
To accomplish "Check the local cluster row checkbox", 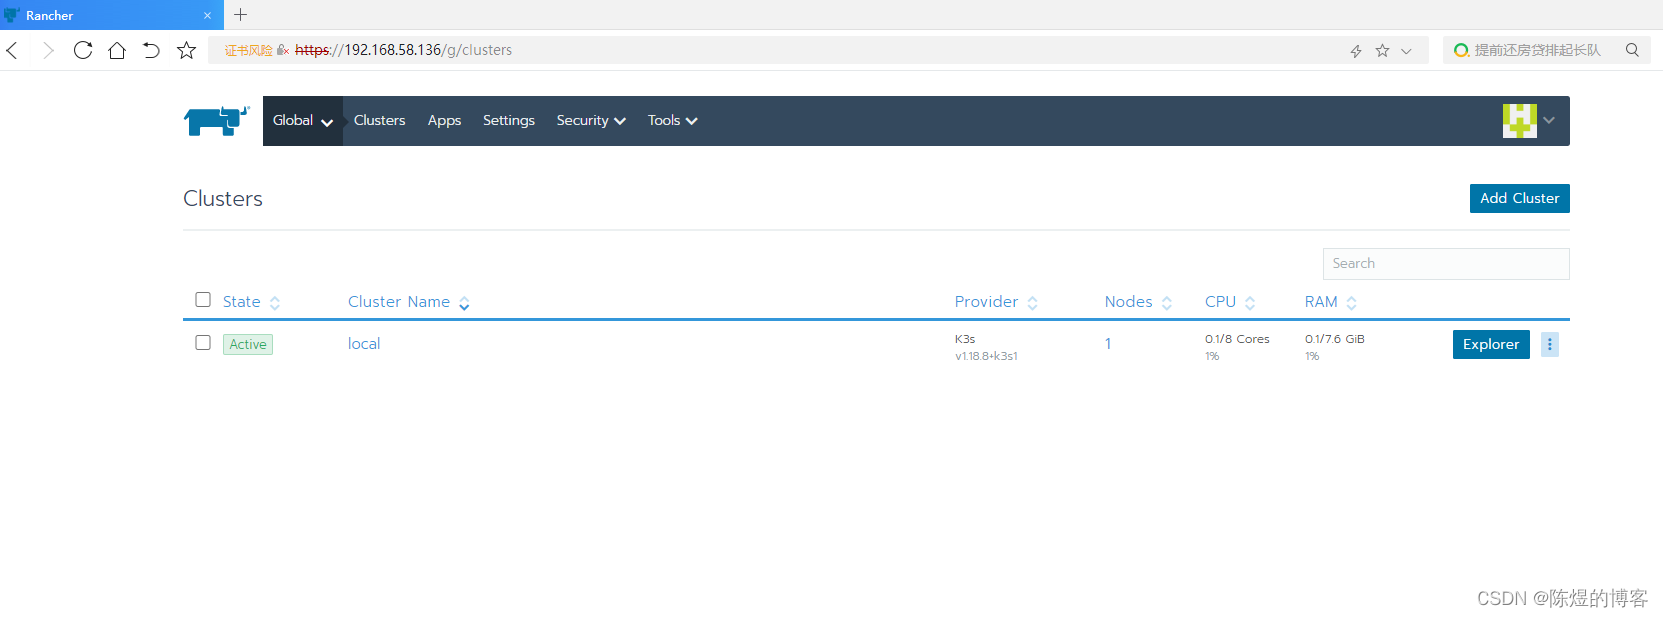I will tap(203, 343).
